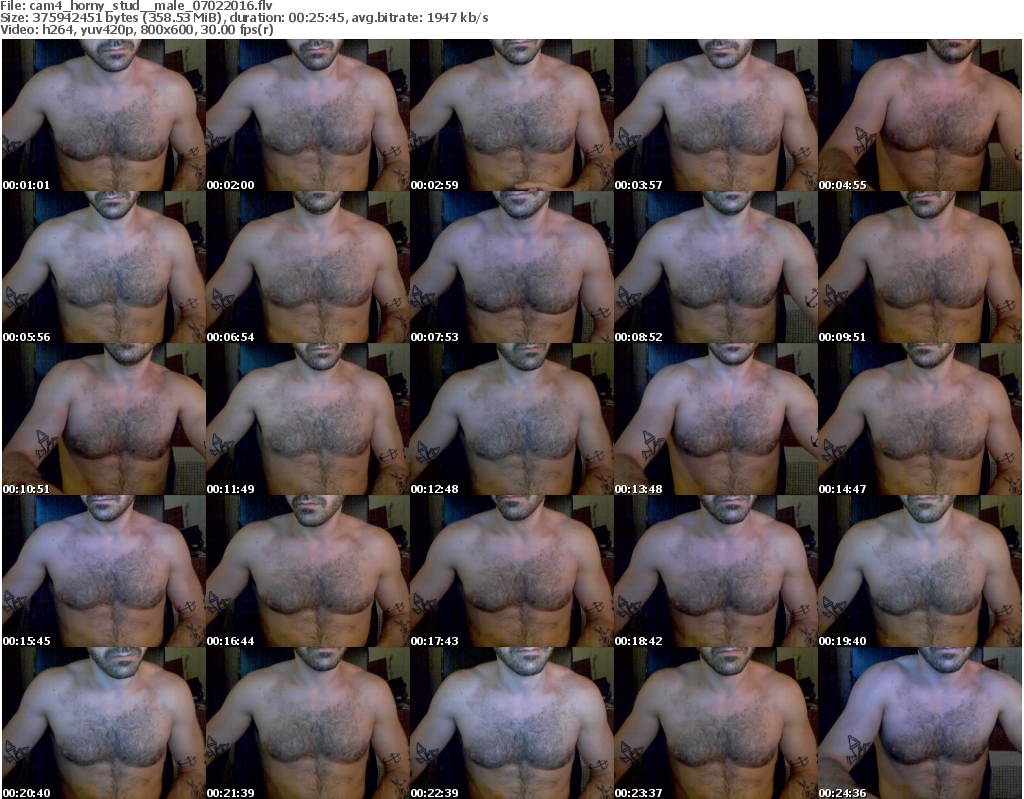
Task: Select the frame at 00:02:00
Action: pyautogui.click(x=308, y=115)
